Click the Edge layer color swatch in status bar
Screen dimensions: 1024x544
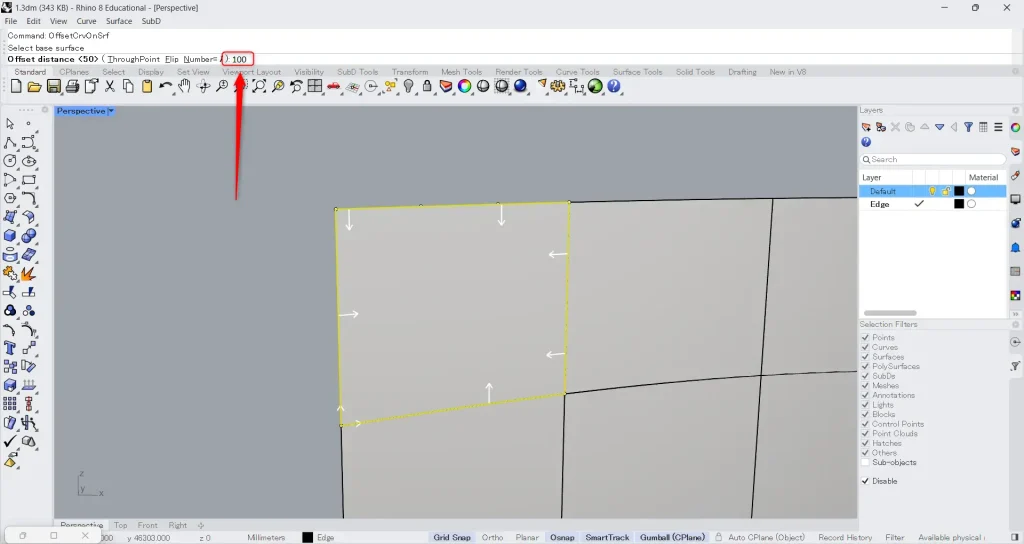point(308,537)
